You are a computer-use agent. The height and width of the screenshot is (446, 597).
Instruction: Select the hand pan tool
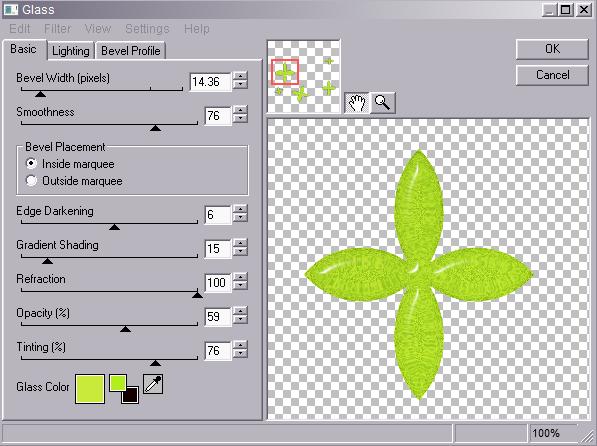coord(356,103)
